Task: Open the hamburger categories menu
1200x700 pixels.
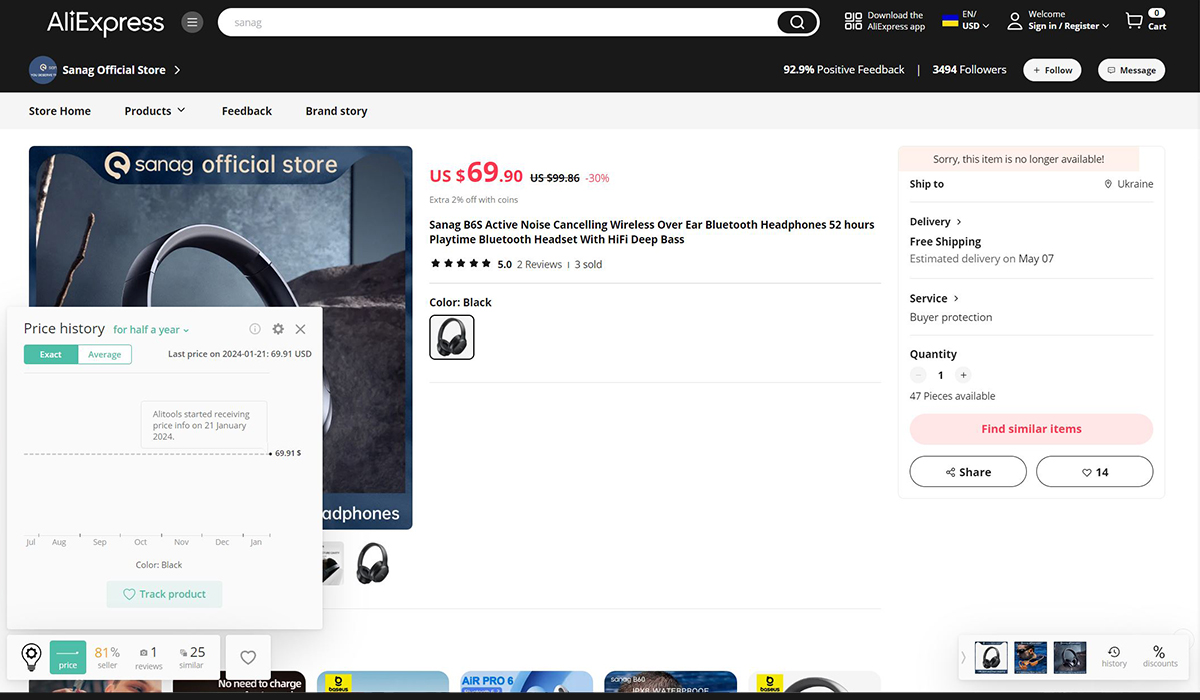Action: 193,22
